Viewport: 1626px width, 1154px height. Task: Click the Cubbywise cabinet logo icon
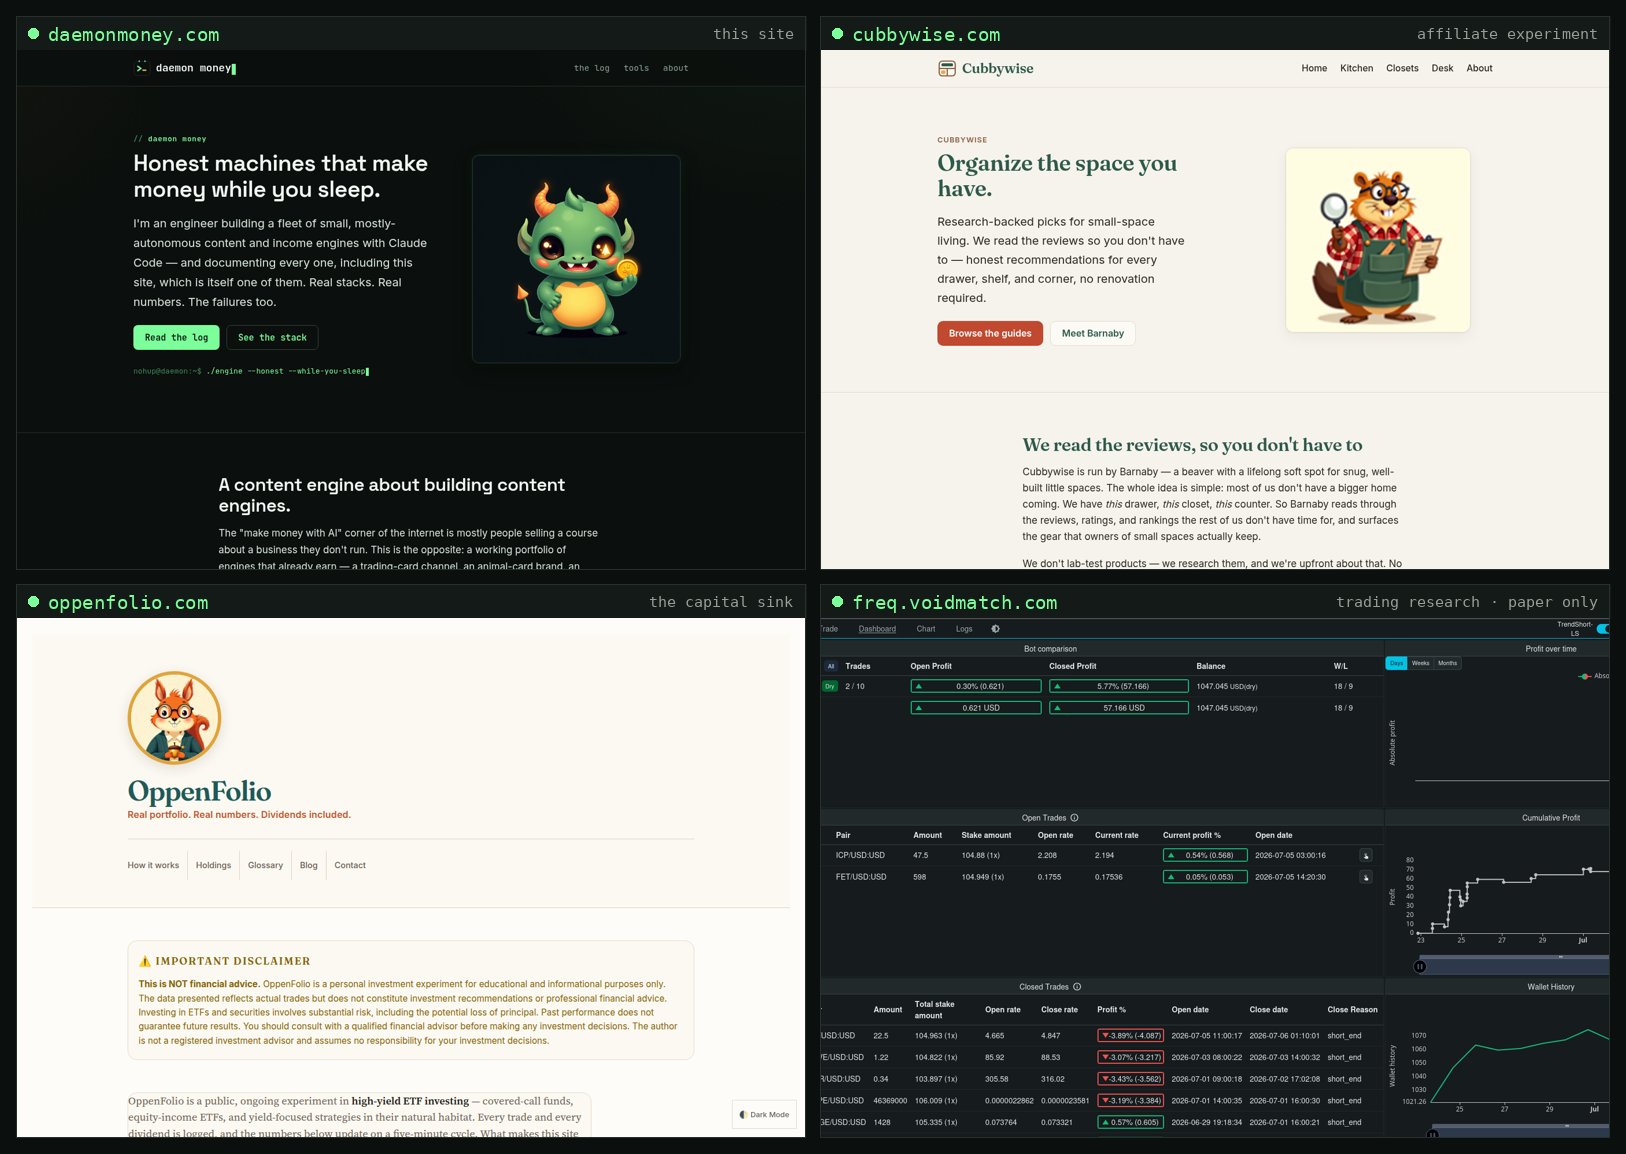(x=946, y=68)
